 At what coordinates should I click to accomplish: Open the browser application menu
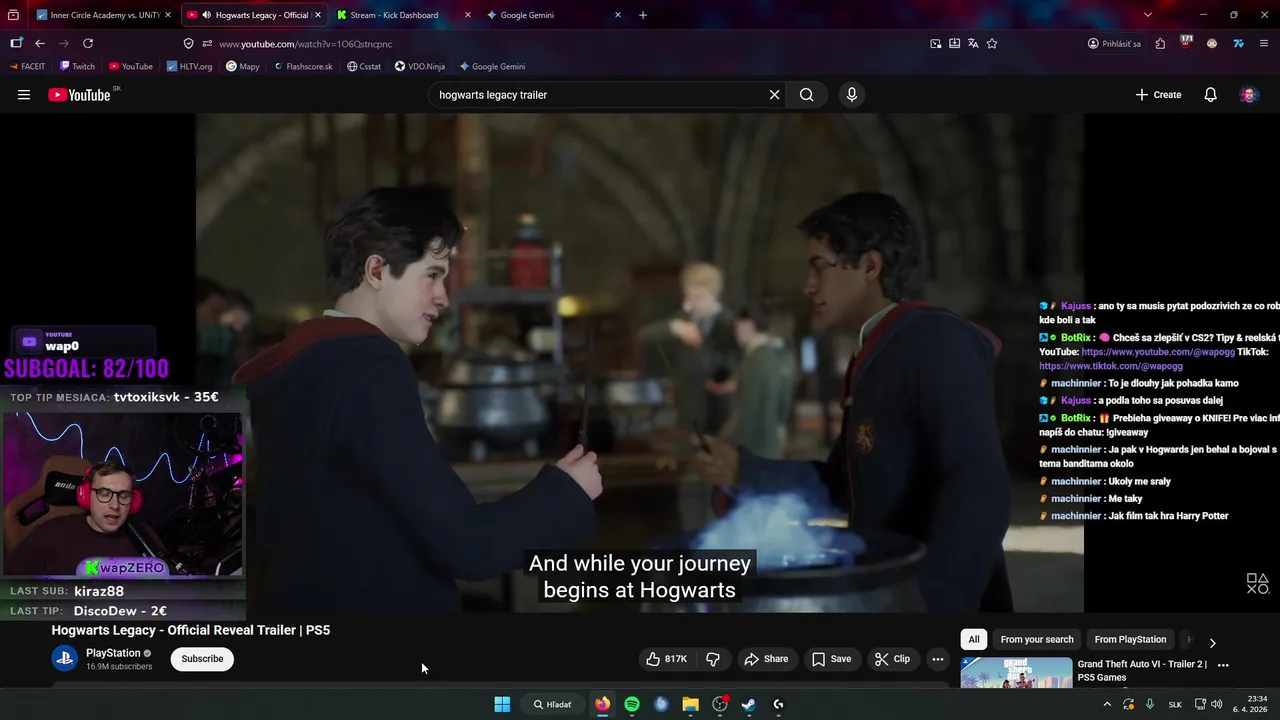coord(1264,44)
